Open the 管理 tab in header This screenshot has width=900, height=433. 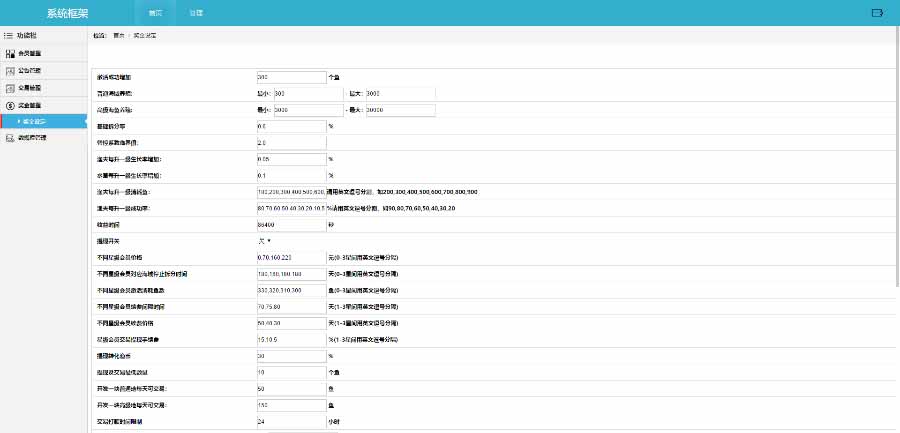pyautogui.click(x=195, y=13)
